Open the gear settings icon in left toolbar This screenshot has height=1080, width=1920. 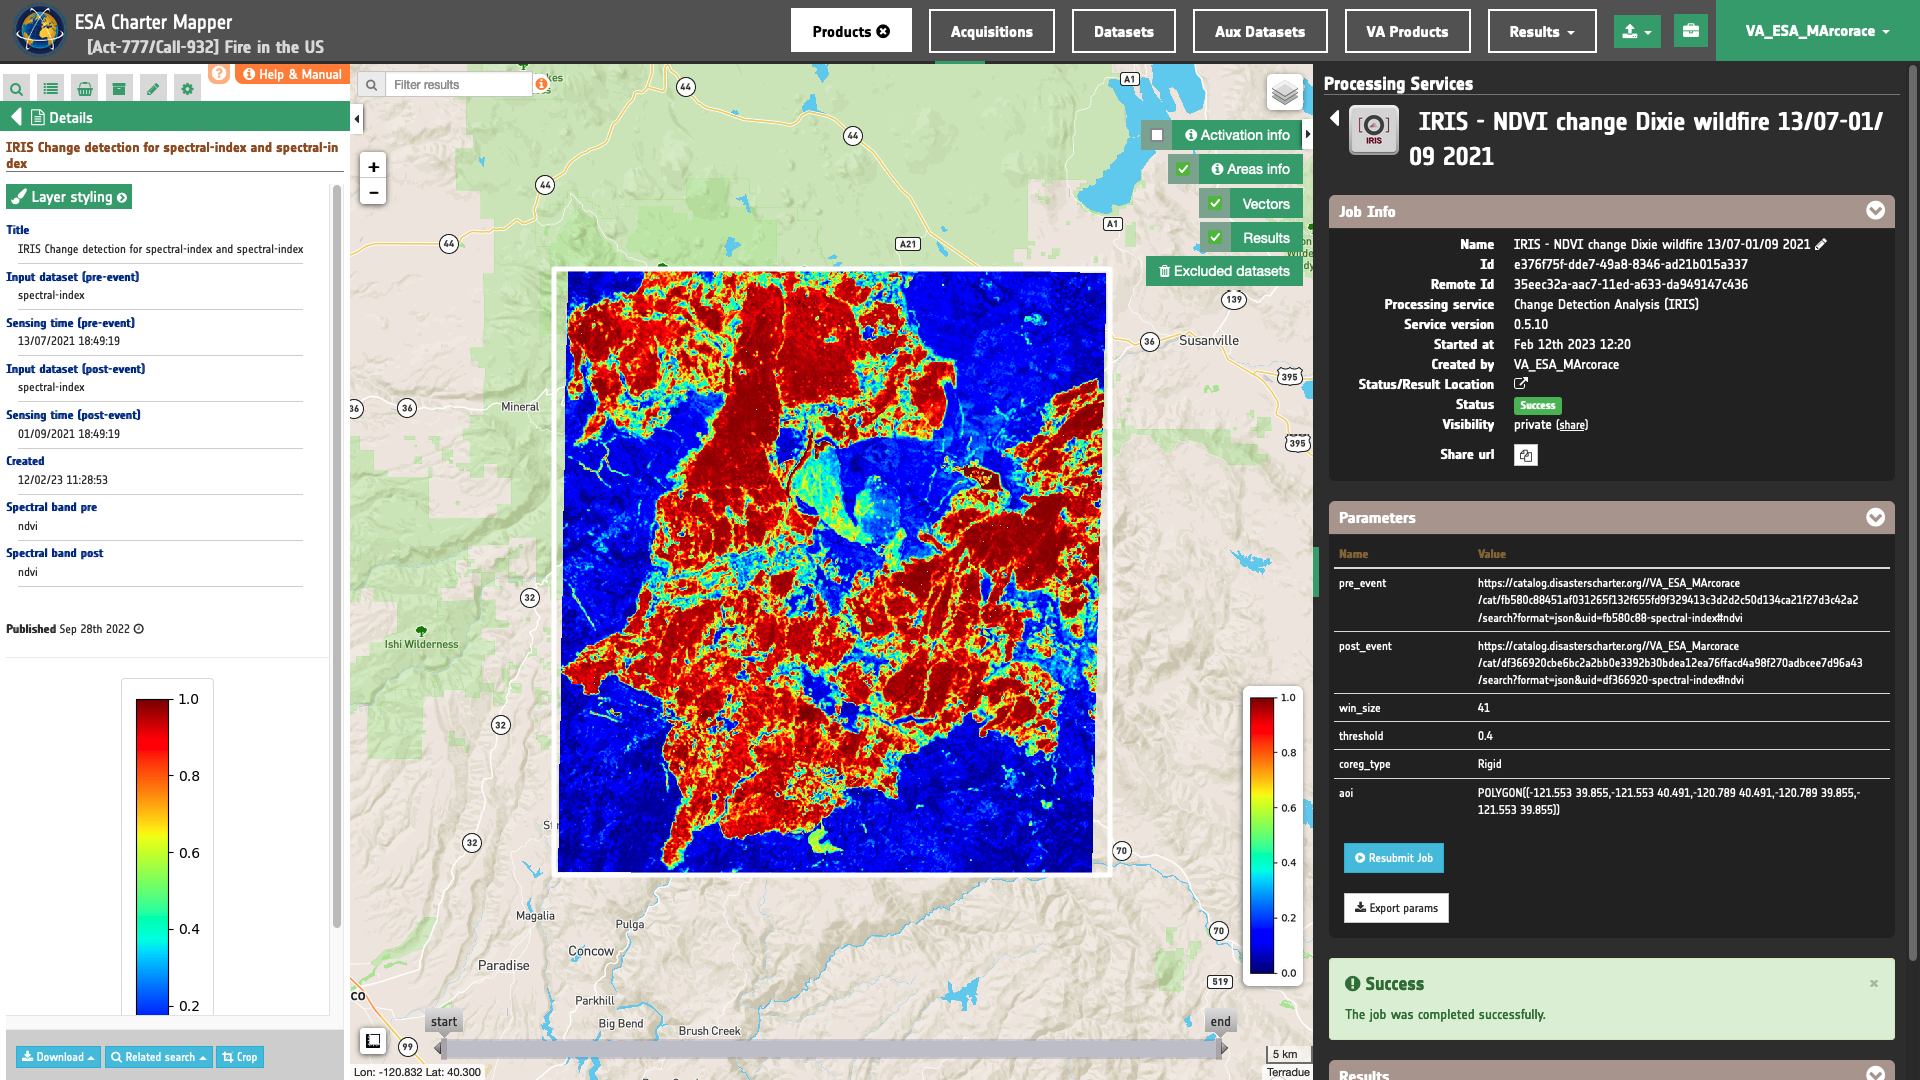187,89
